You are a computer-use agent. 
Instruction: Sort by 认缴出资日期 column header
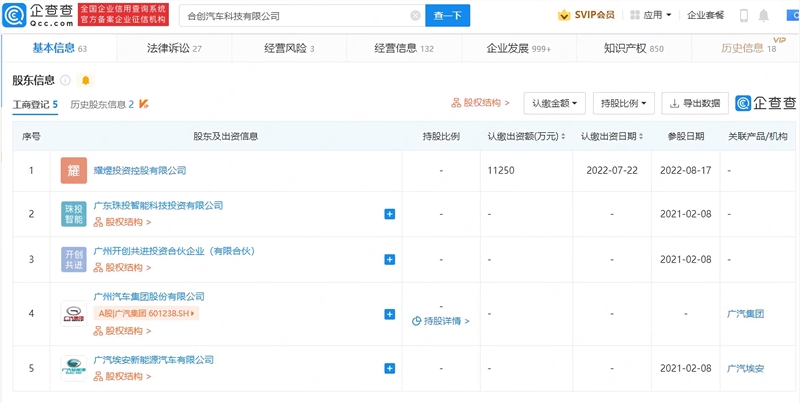[612, 136]
